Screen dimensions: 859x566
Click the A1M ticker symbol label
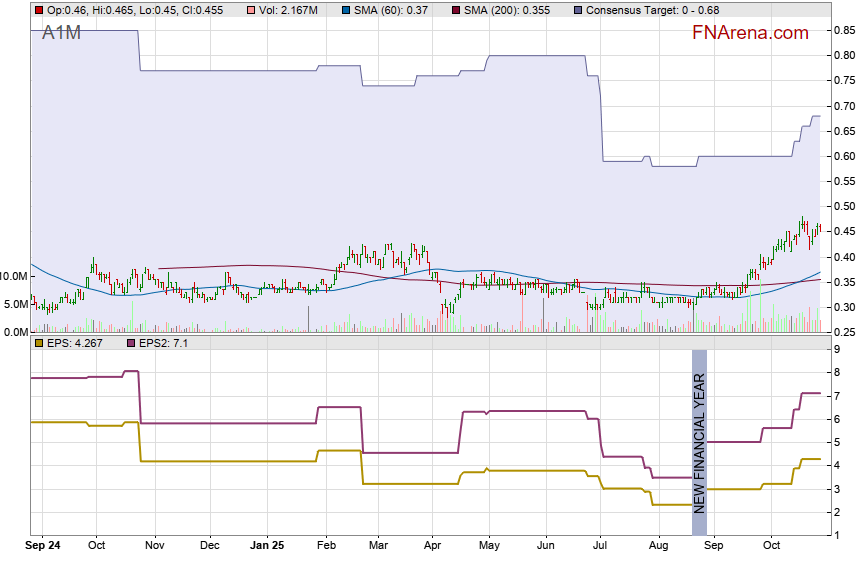coord(61,33)
